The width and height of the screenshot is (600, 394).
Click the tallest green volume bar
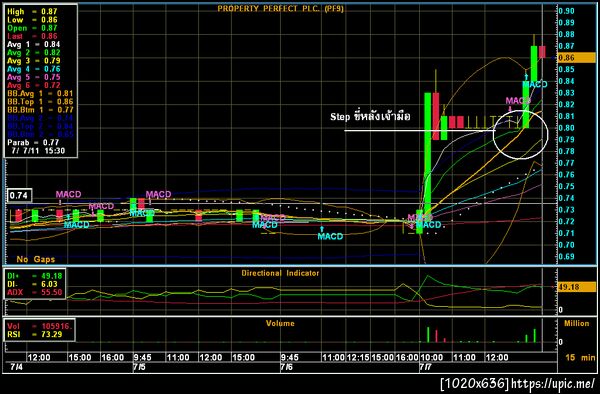(428, 334)
